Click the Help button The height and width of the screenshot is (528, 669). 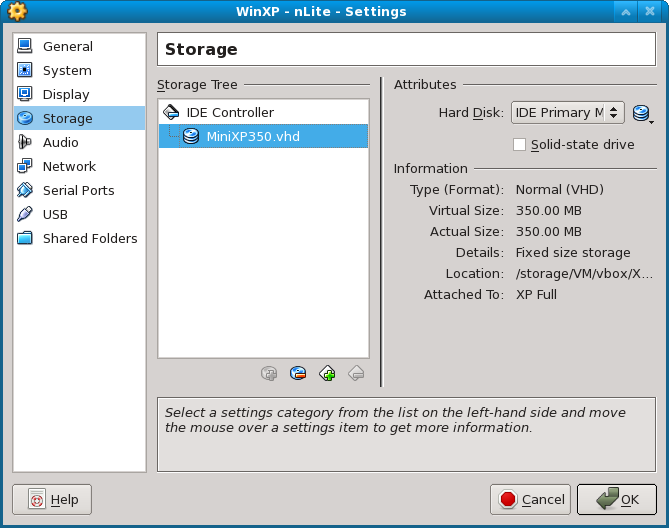point(52,499)
